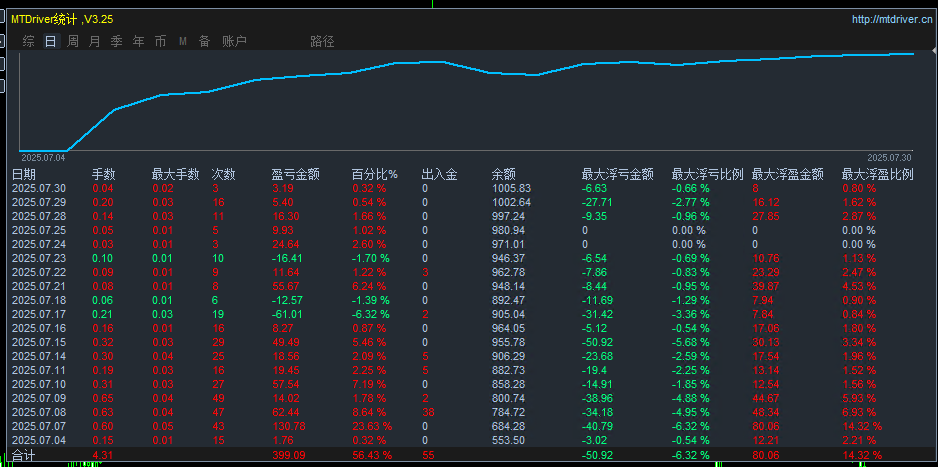
Task: Click the 出入金 column header
Action: coord(440,175)
